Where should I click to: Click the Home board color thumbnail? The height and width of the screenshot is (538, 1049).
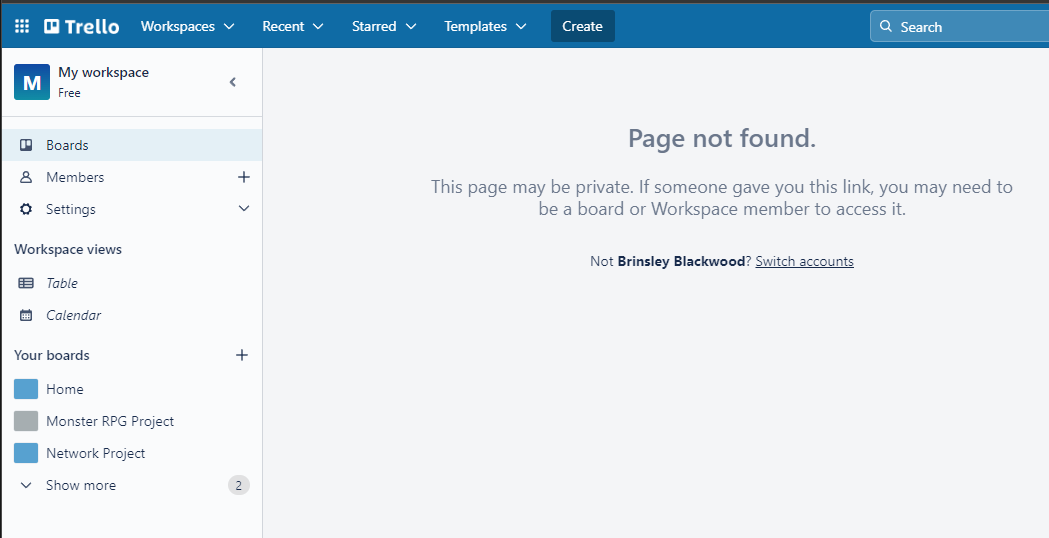point(26,389)
